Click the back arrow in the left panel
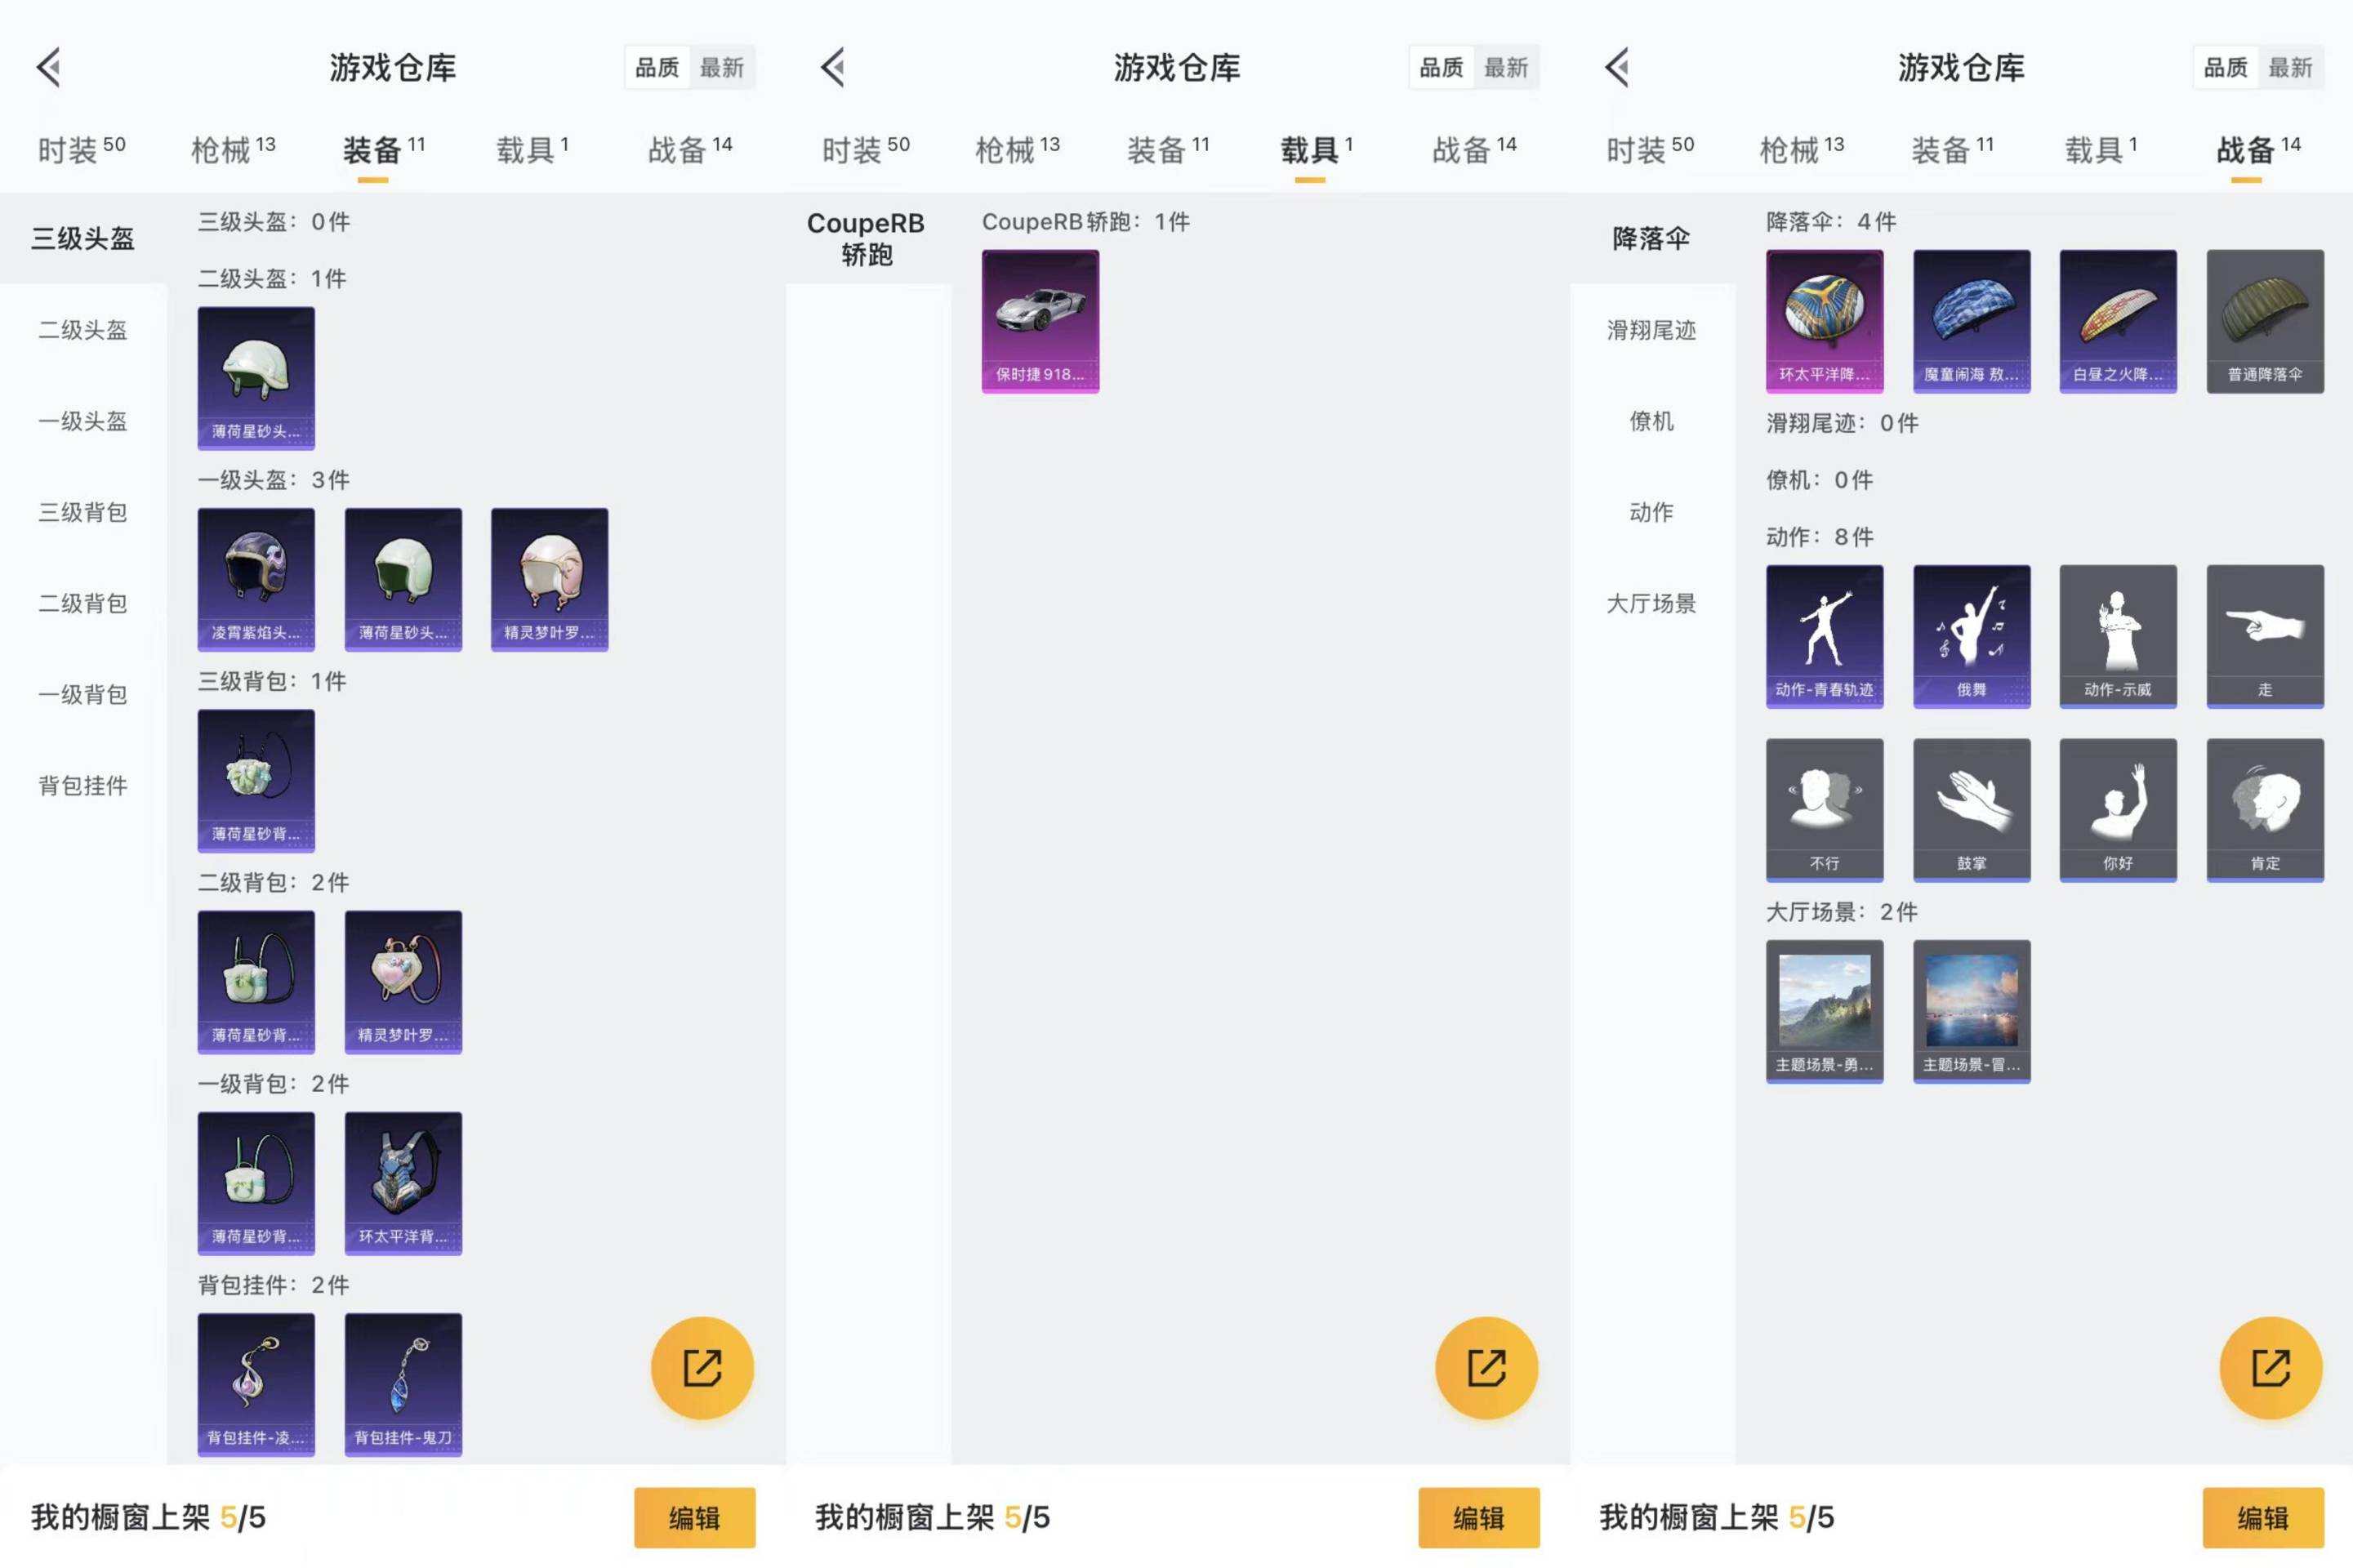This screenshot has height=1568, width=2353. point(49,67)
